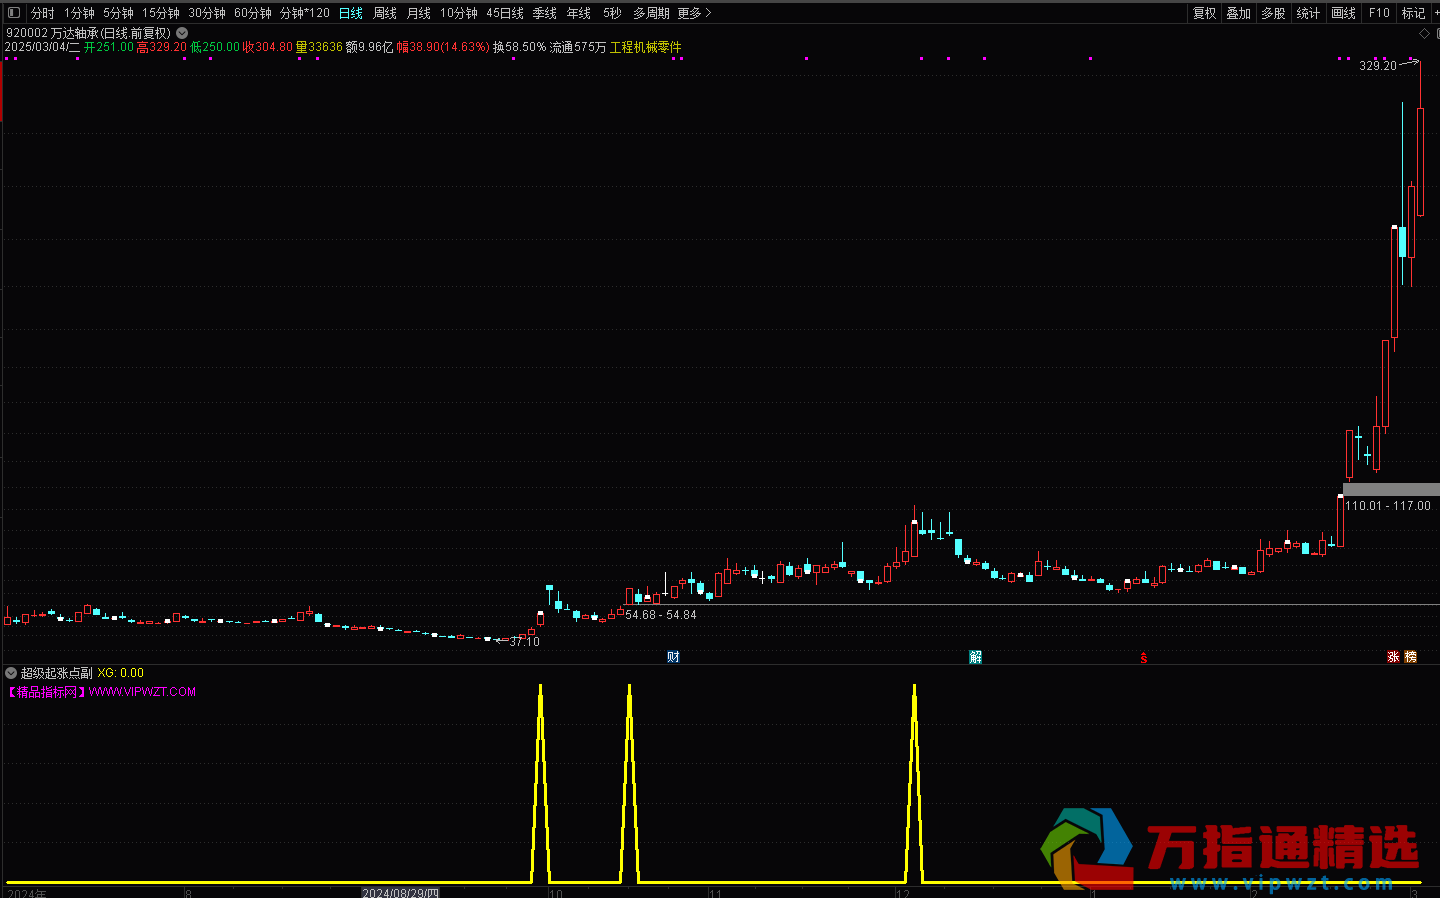Click the 额9.96亿 amount value
Viewport: 1440px width, 898px height.
[369, 47]
